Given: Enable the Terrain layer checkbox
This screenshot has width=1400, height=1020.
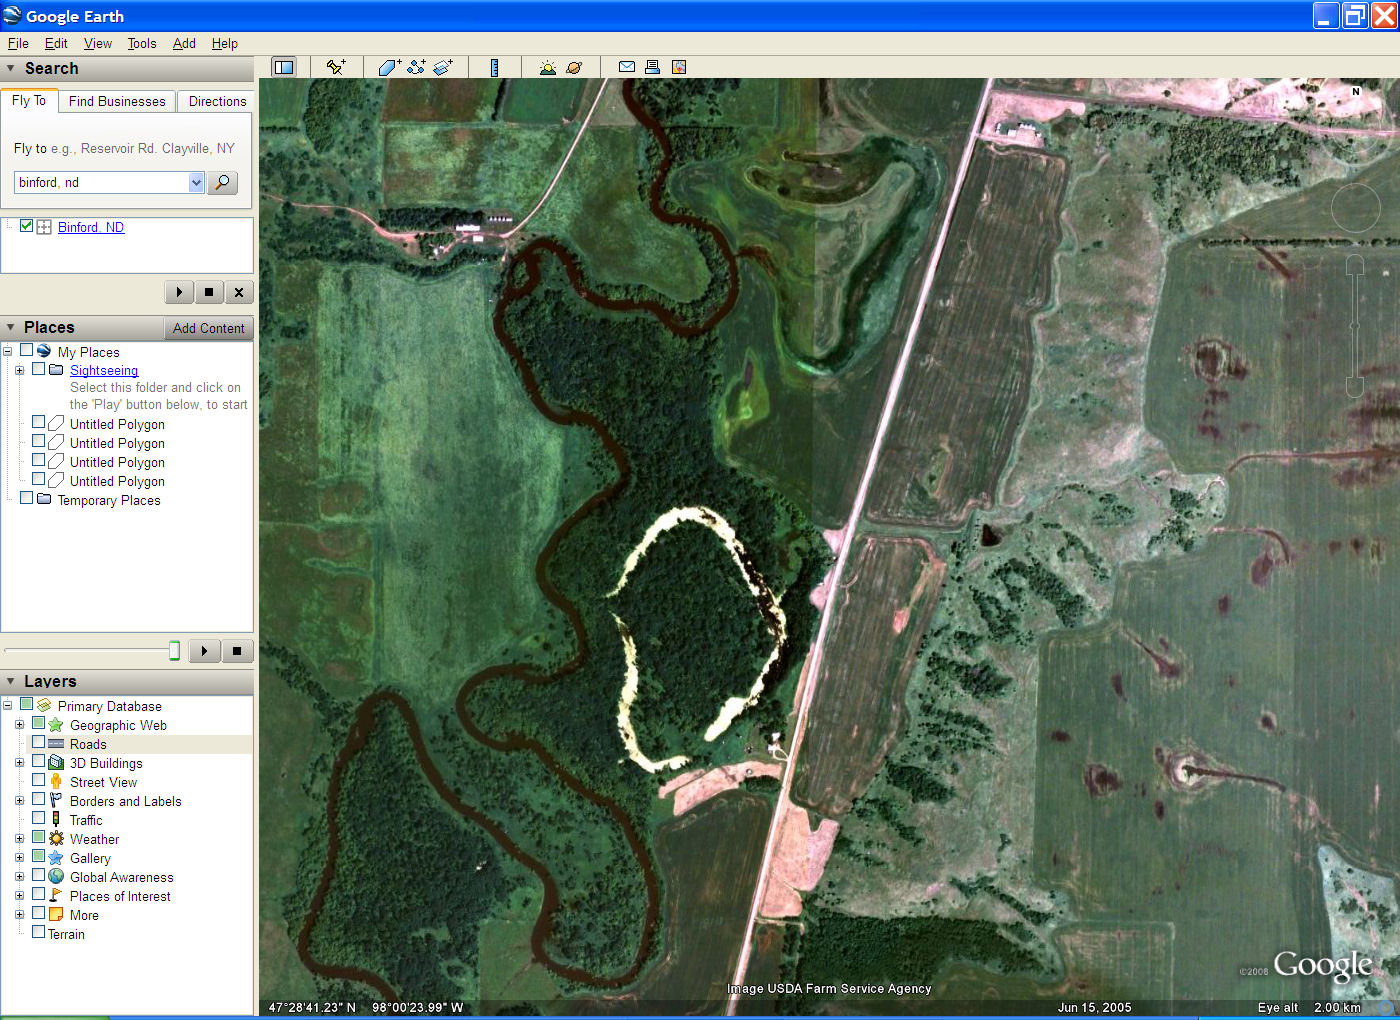Looking at the screenshot, I should click(x=38, y=933).
